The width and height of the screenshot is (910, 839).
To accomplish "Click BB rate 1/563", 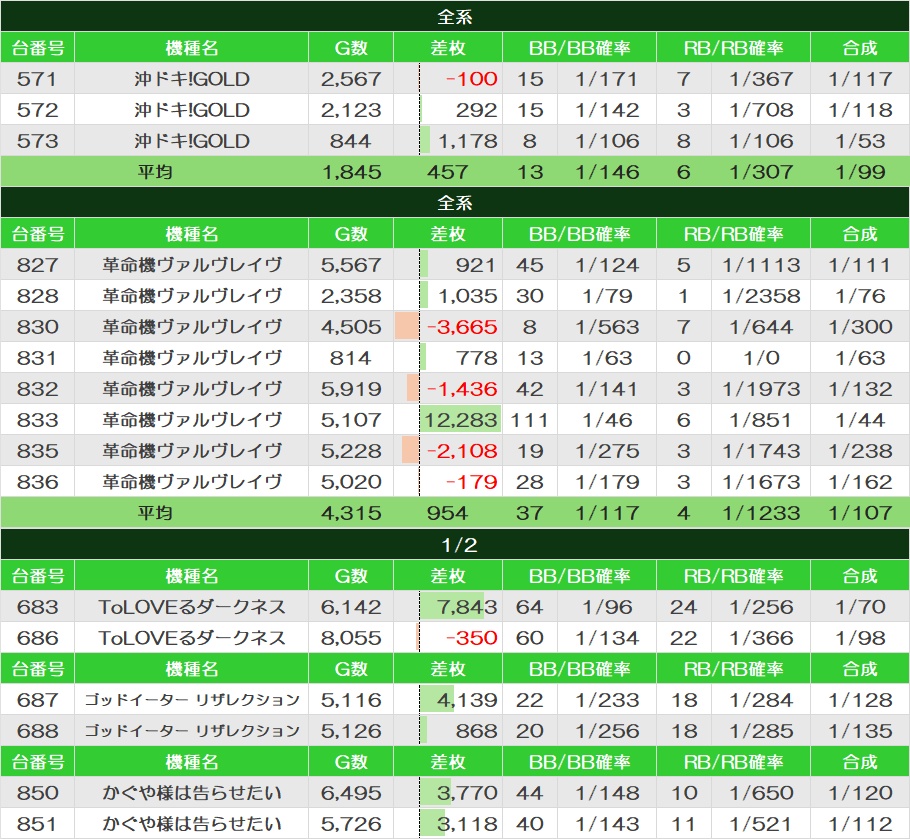I will [x=607, y=327].
